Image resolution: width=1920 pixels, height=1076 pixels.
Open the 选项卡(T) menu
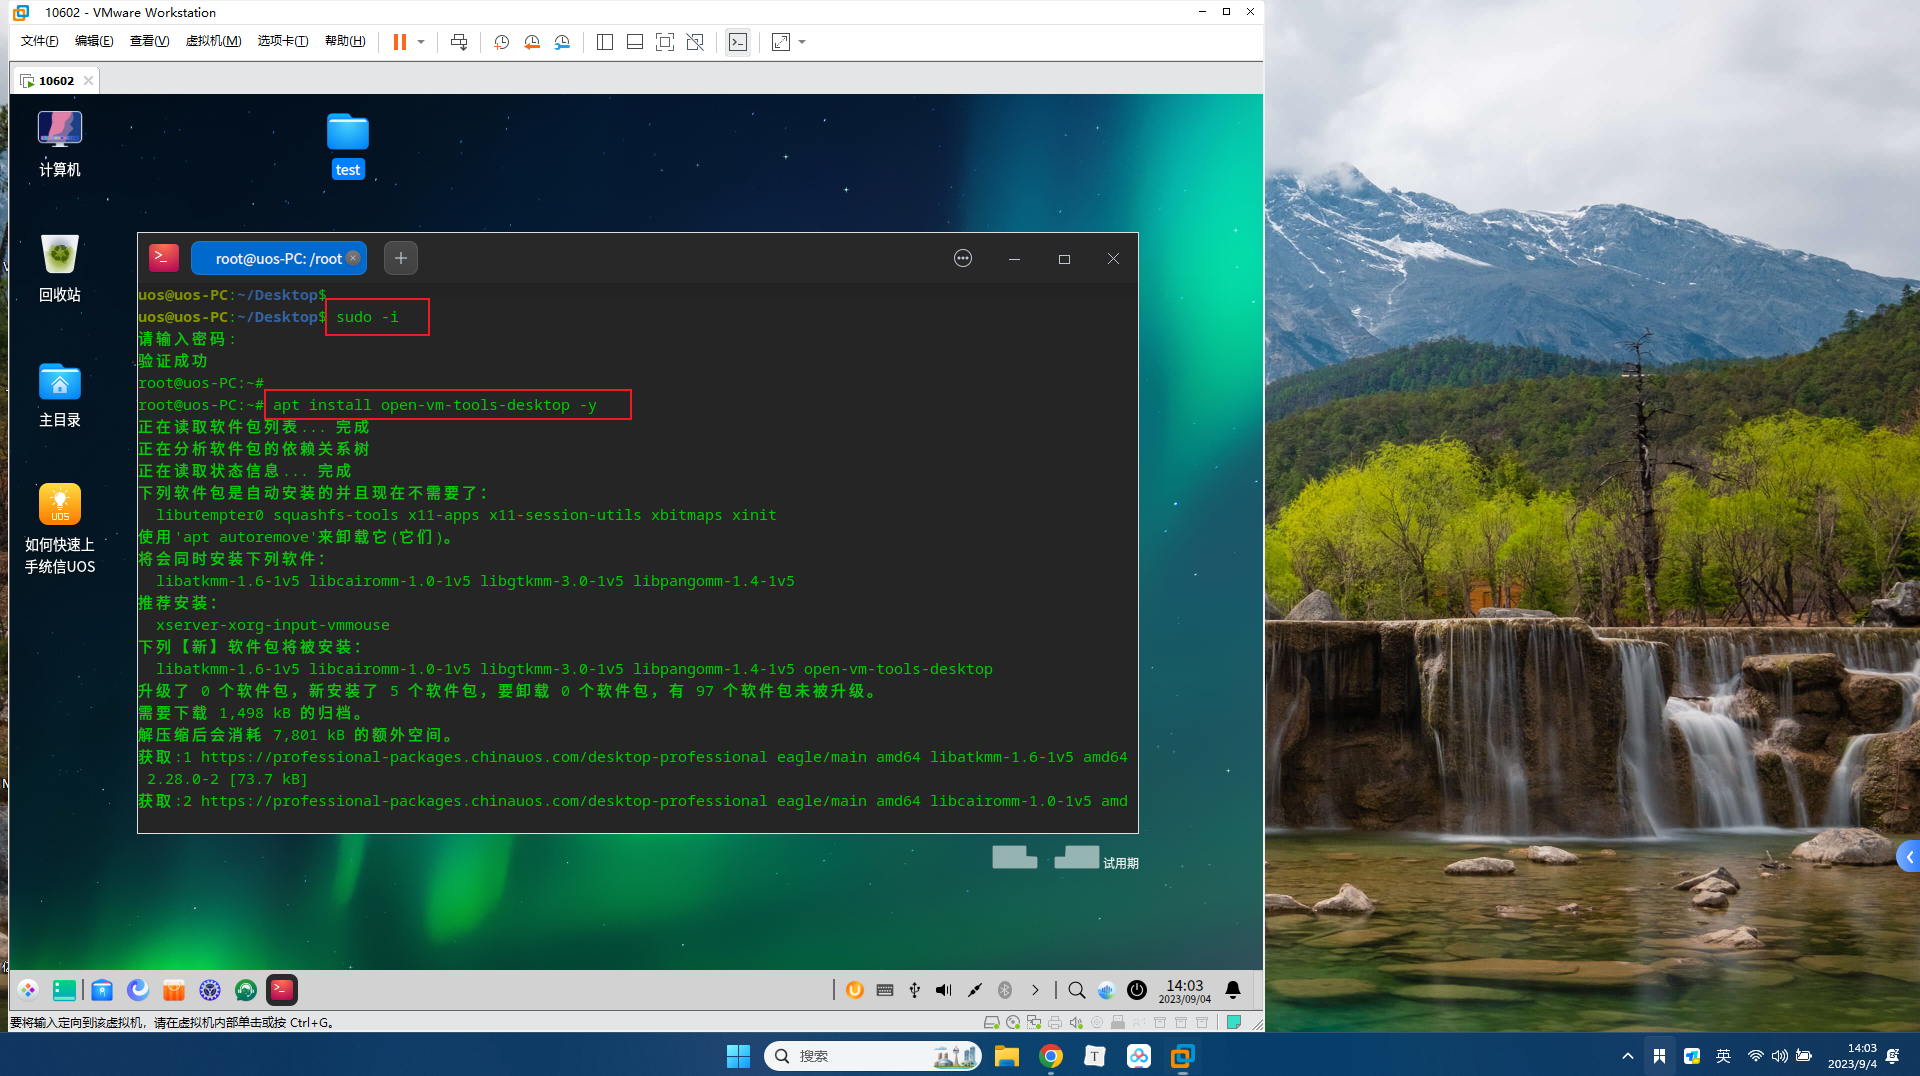283,41
